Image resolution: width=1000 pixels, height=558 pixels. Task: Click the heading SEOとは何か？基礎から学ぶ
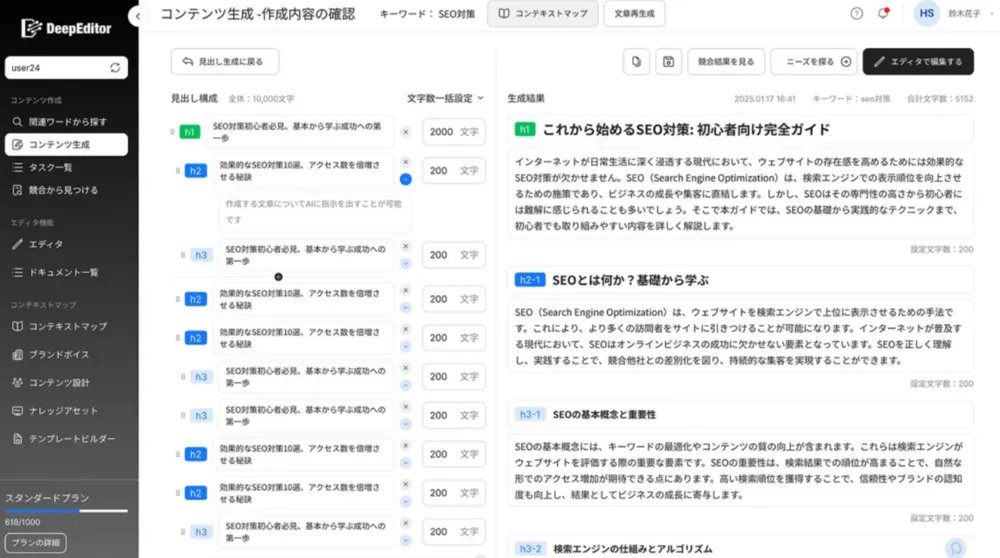coord(630,280)
